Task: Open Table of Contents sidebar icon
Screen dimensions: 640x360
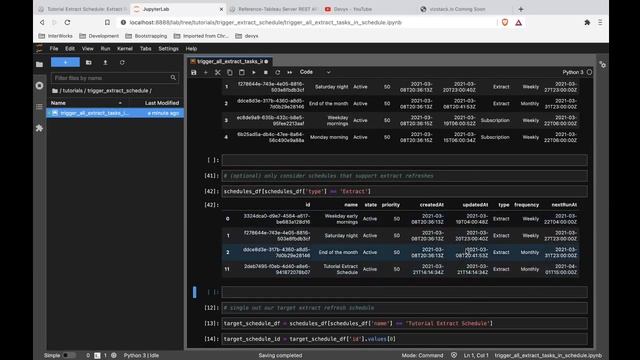Action: point(39,107)
